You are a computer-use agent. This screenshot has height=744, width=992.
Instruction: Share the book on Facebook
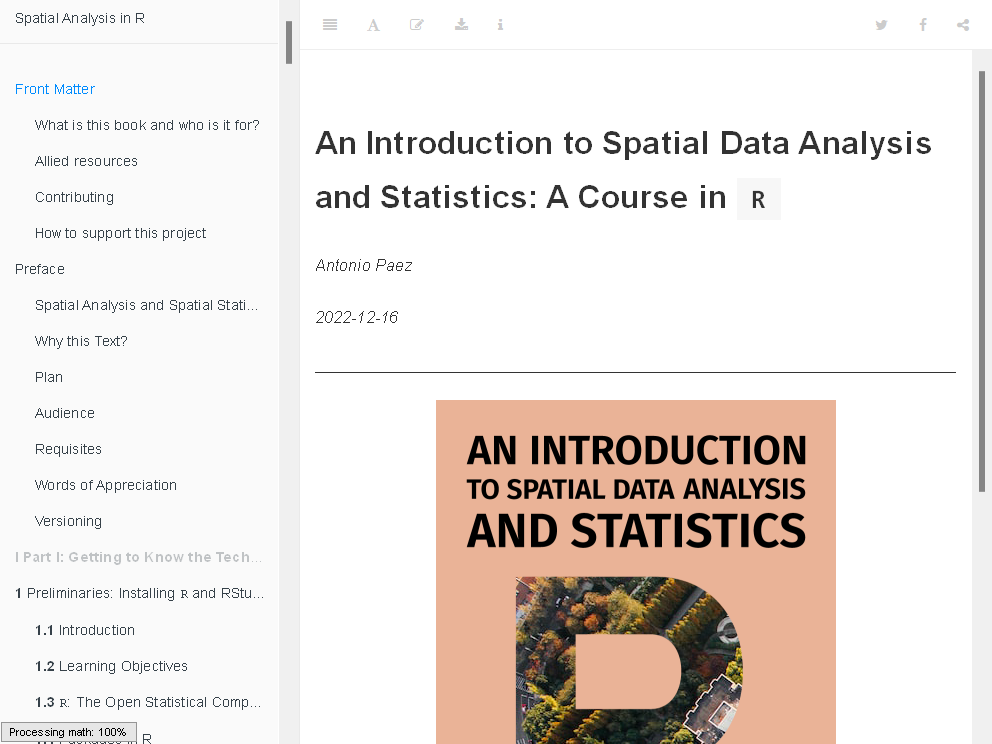click(x=922, y=24)
